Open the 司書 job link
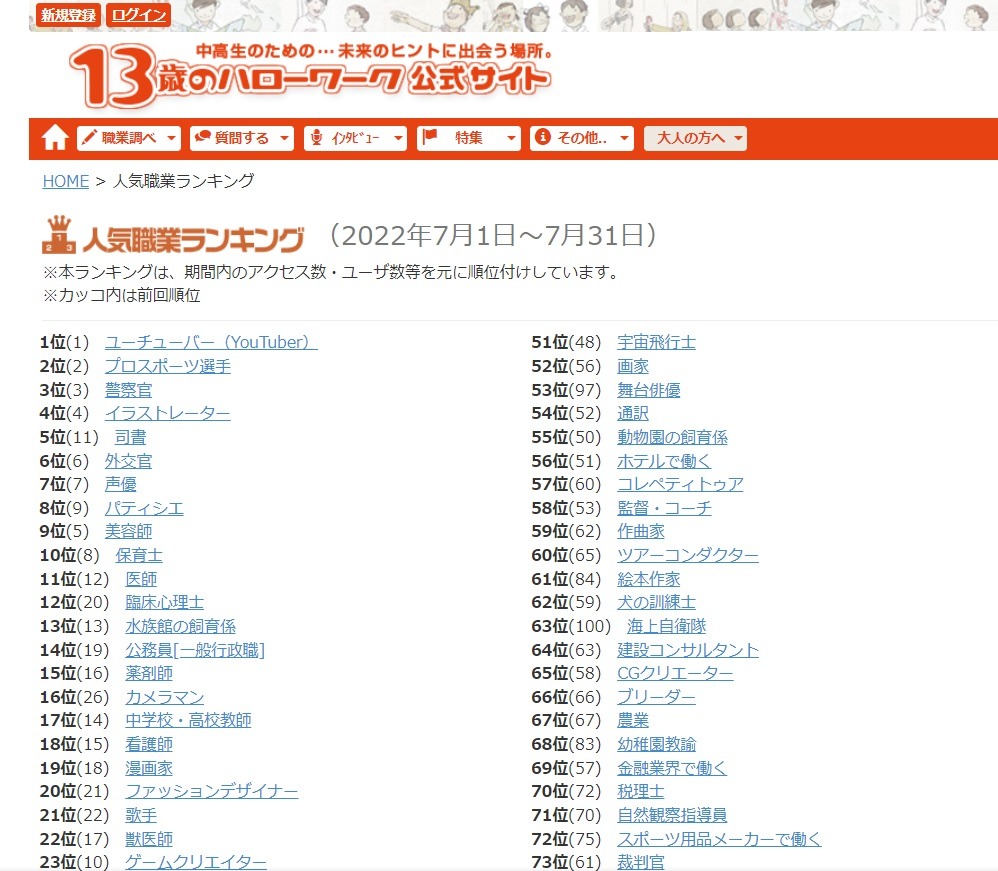The width and height of the screenshot is (998, 871). [130, 437]
